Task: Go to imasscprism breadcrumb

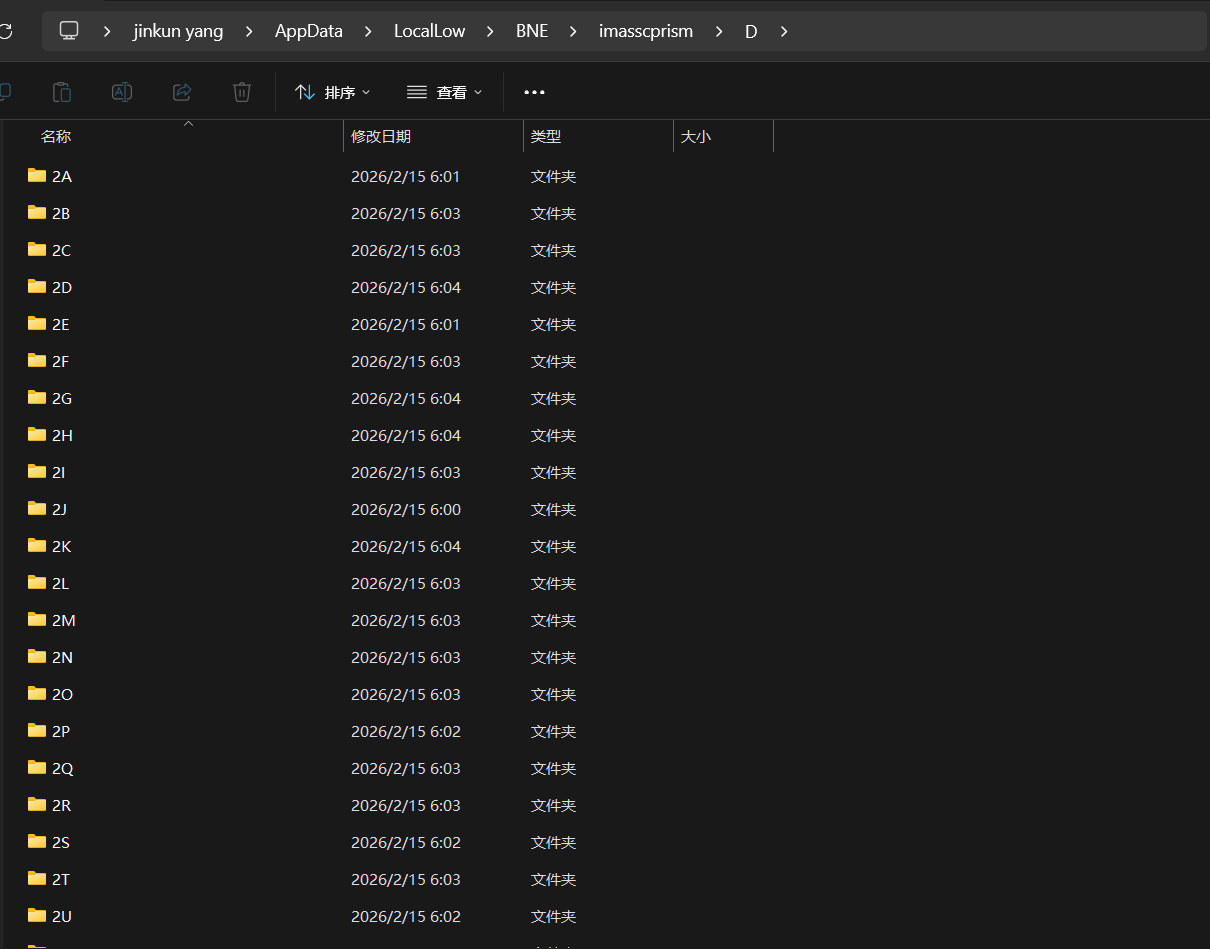Action: pyautogui.click(x=646, y=31)
